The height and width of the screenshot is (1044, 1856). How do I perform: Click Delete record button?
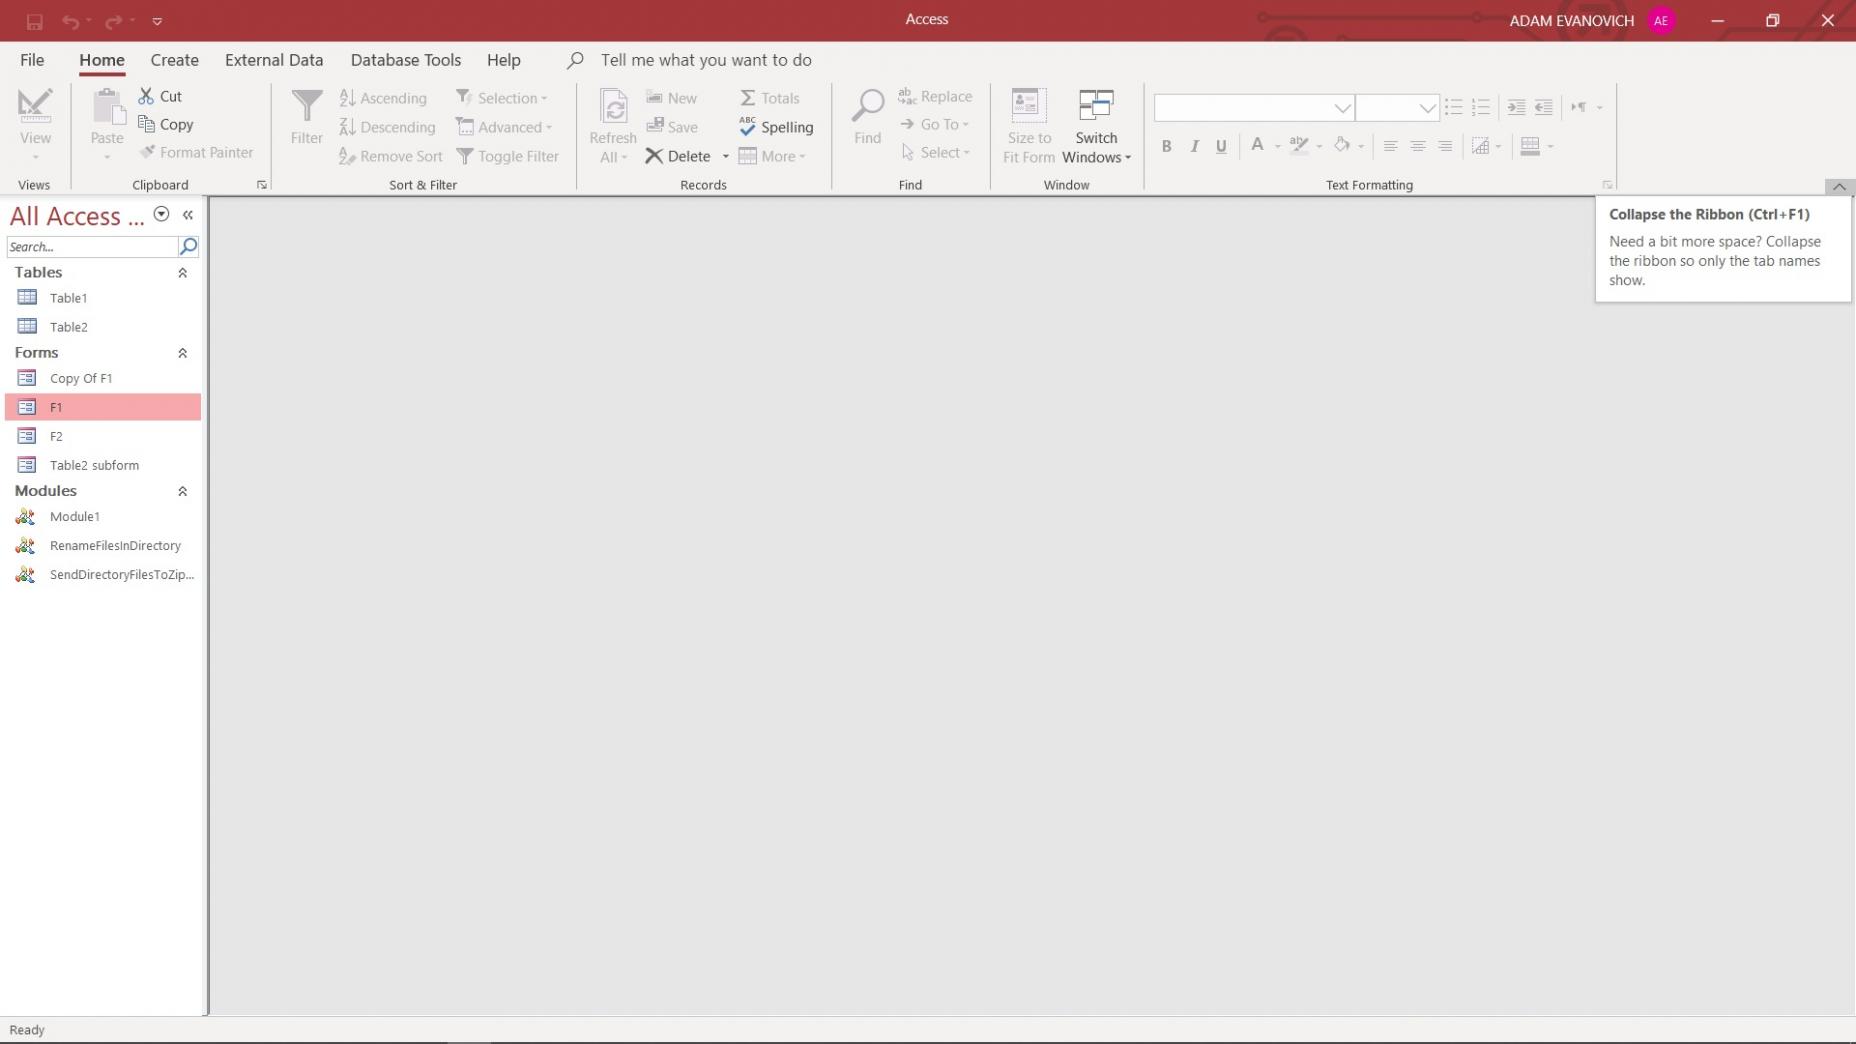pos(679,156)
